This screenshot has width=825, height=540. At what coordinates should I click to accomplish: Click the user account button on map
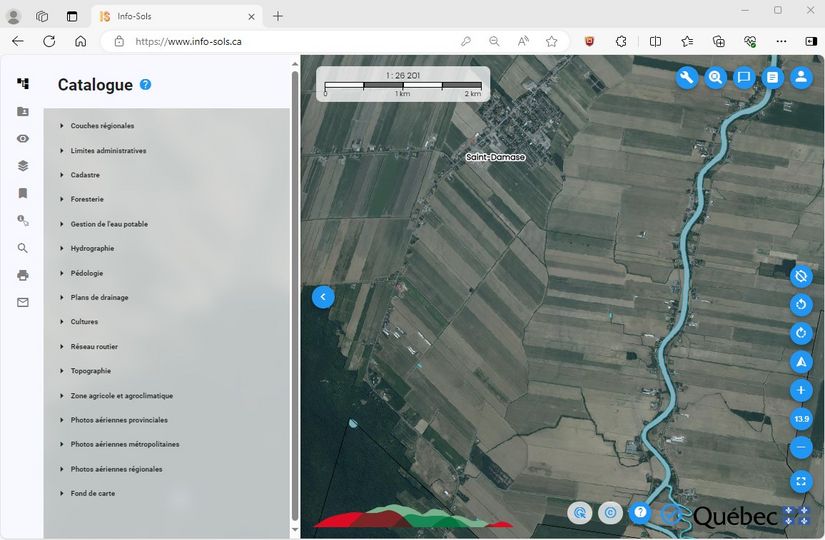point(801,78)
